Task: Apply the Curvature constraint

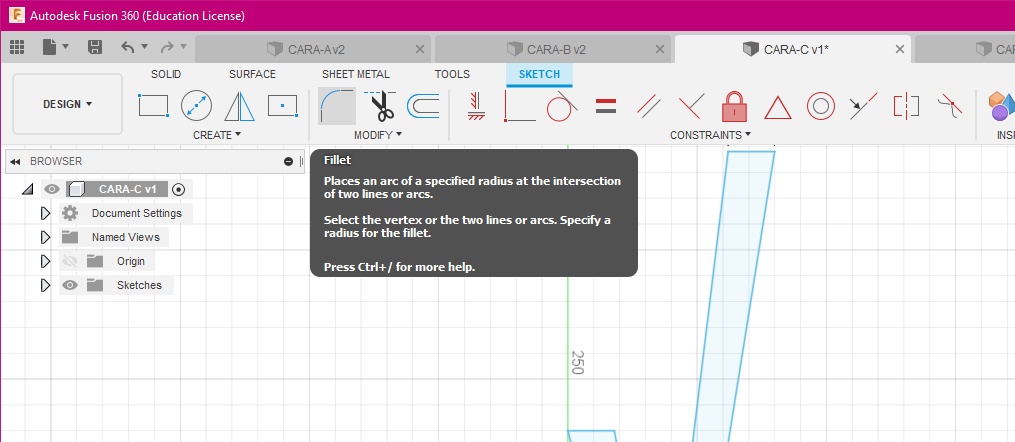Action: tap(949, 105)
